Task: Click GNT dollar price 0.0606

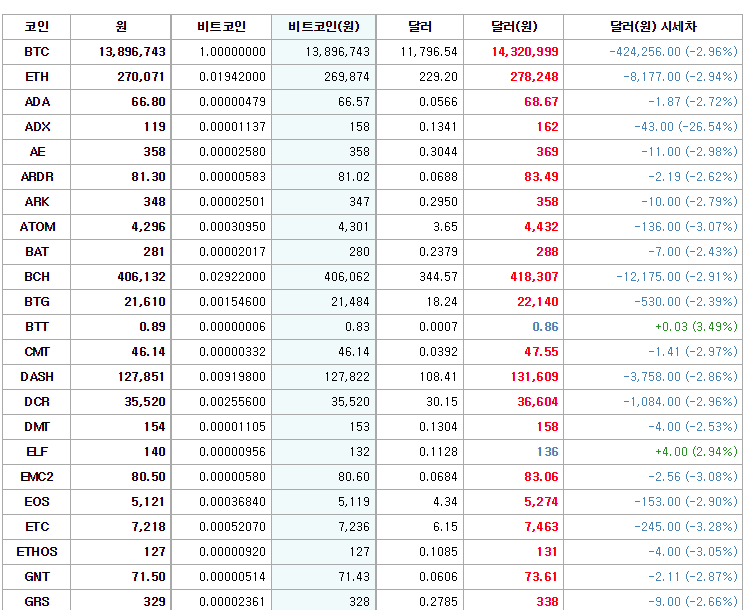Action: point(438,577)
